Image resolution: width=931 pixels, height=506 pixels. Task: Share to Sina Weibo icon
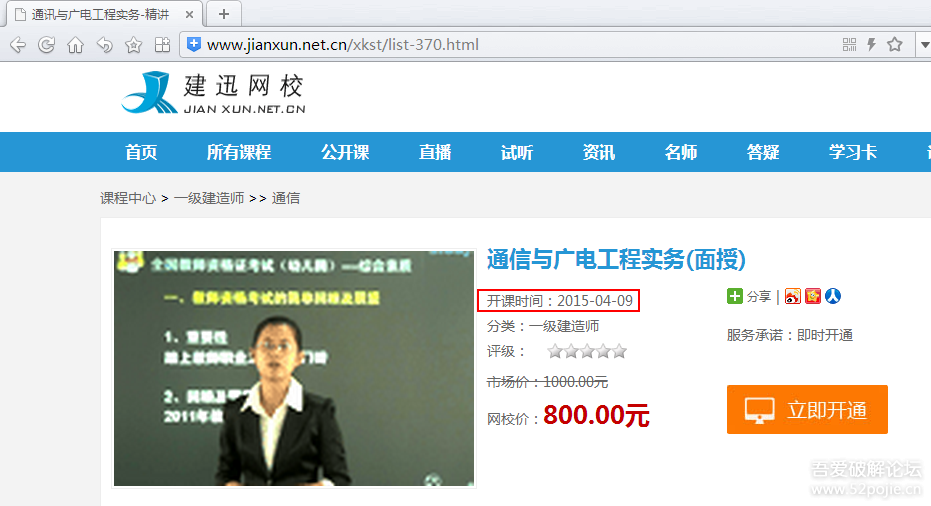793,296
